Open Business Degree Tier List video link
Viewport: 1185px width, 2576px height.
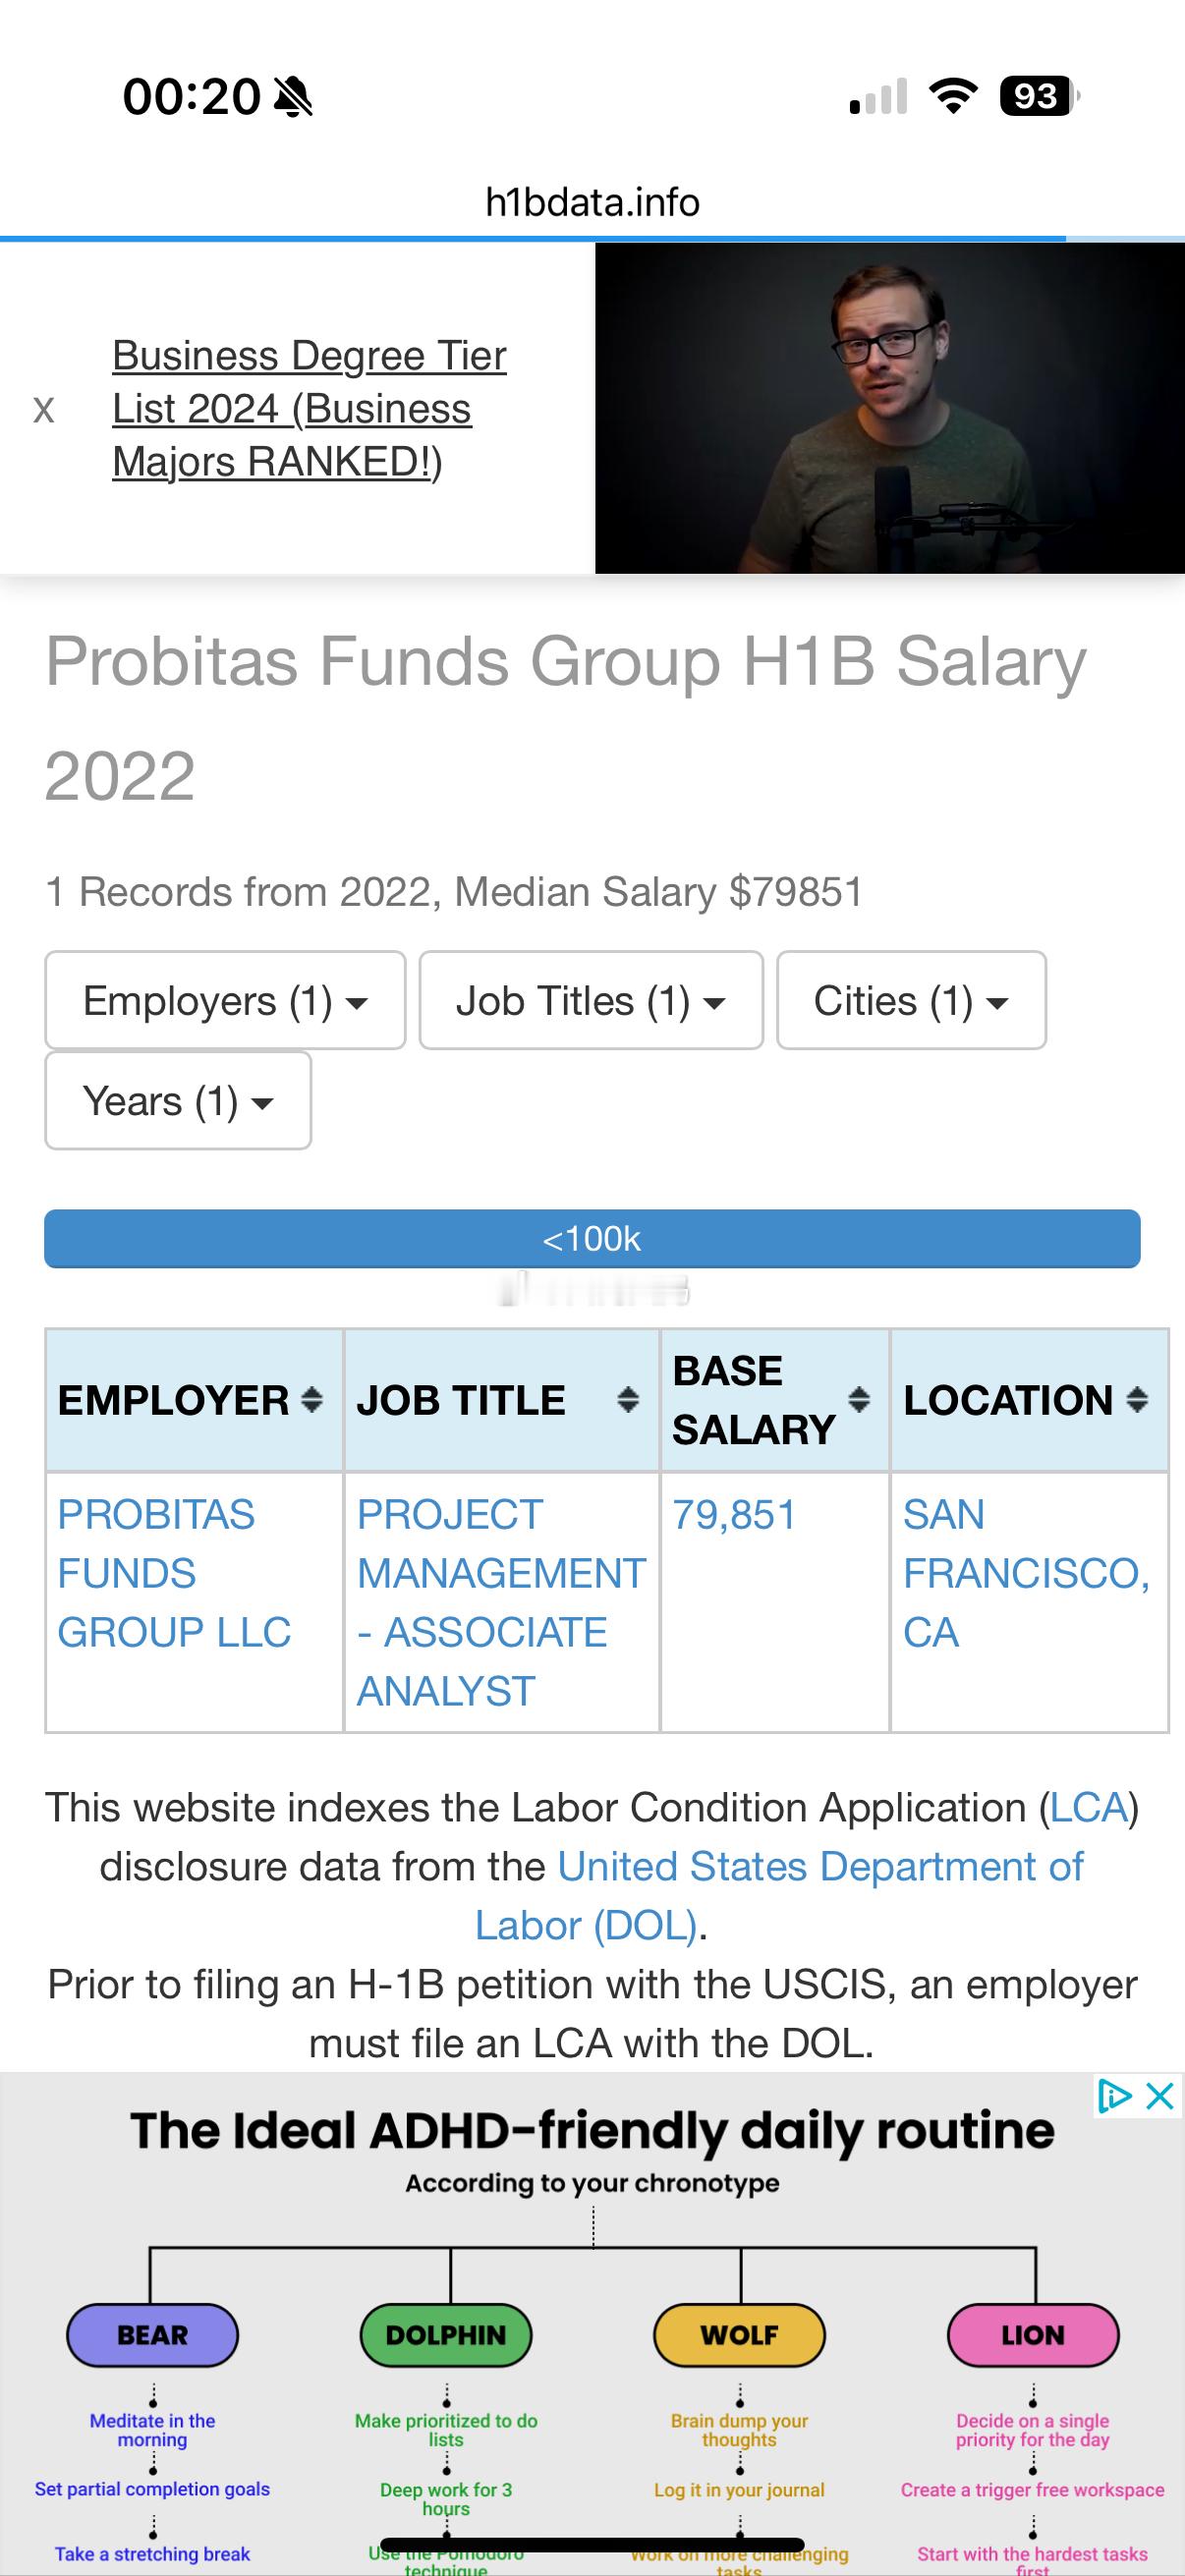coord(309,408)
